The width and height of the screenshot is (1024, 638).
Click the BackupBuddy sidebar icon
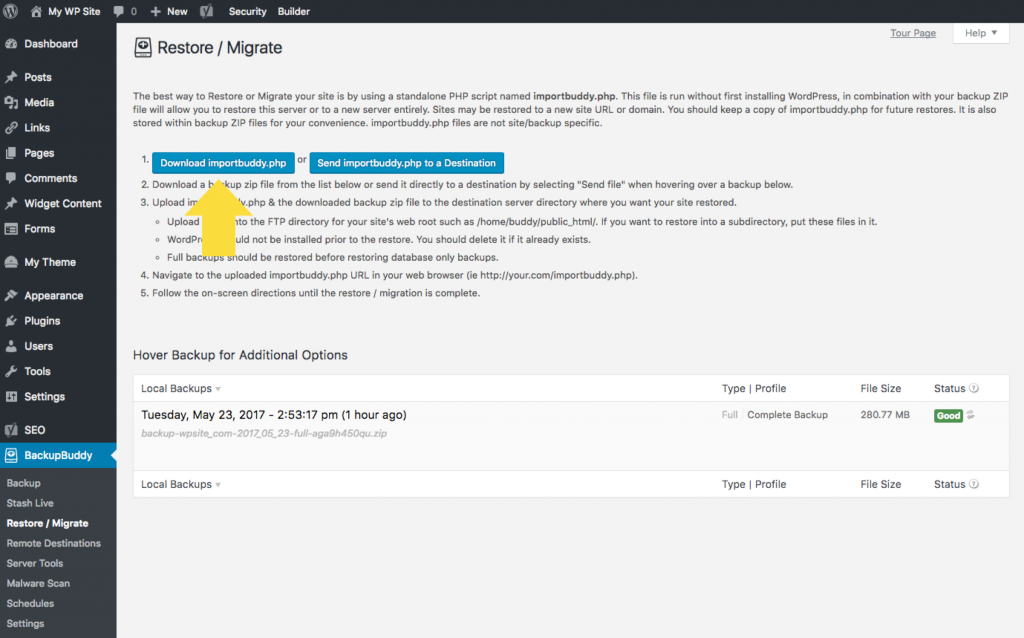click(x=11, y=455)
